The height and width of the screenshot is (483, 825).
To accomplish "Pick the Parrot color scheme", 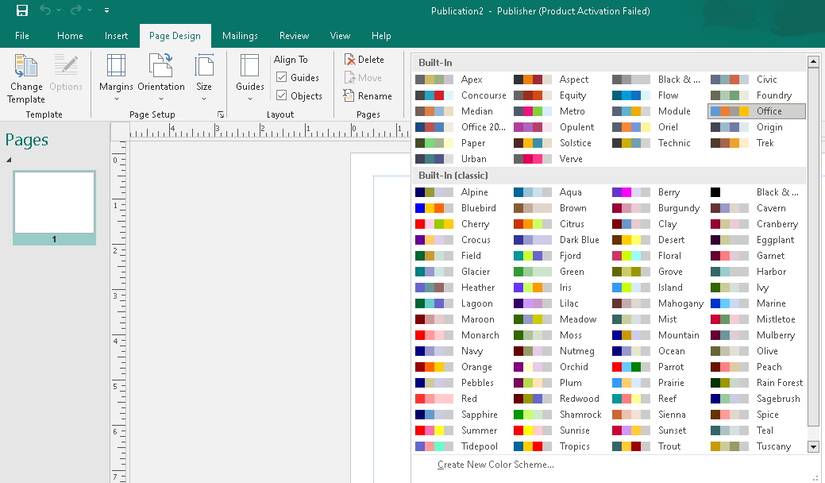I will 656,367.
